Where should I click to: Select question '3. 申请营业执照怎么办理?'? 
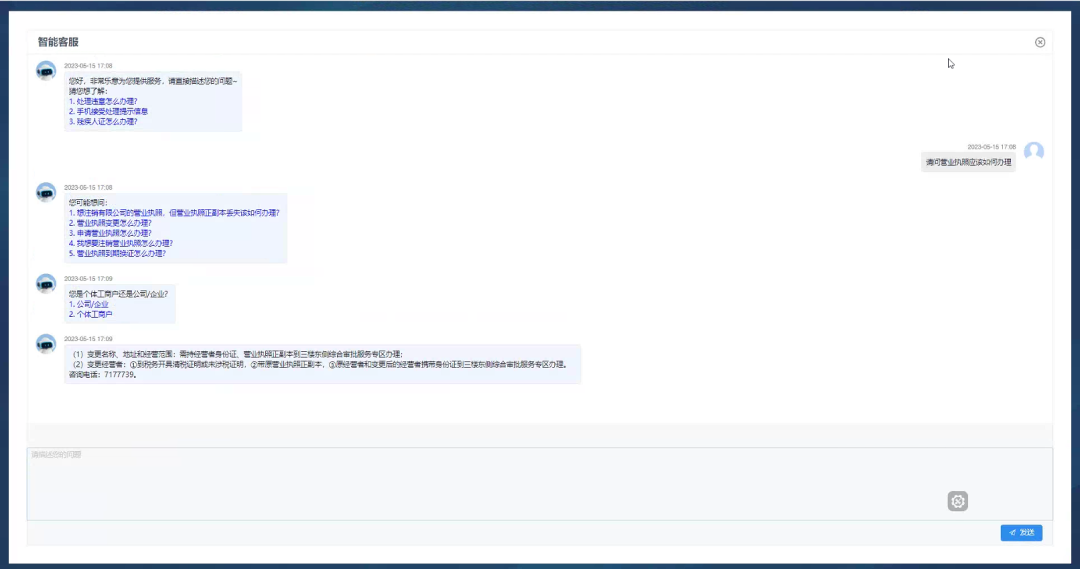point(110,233)
